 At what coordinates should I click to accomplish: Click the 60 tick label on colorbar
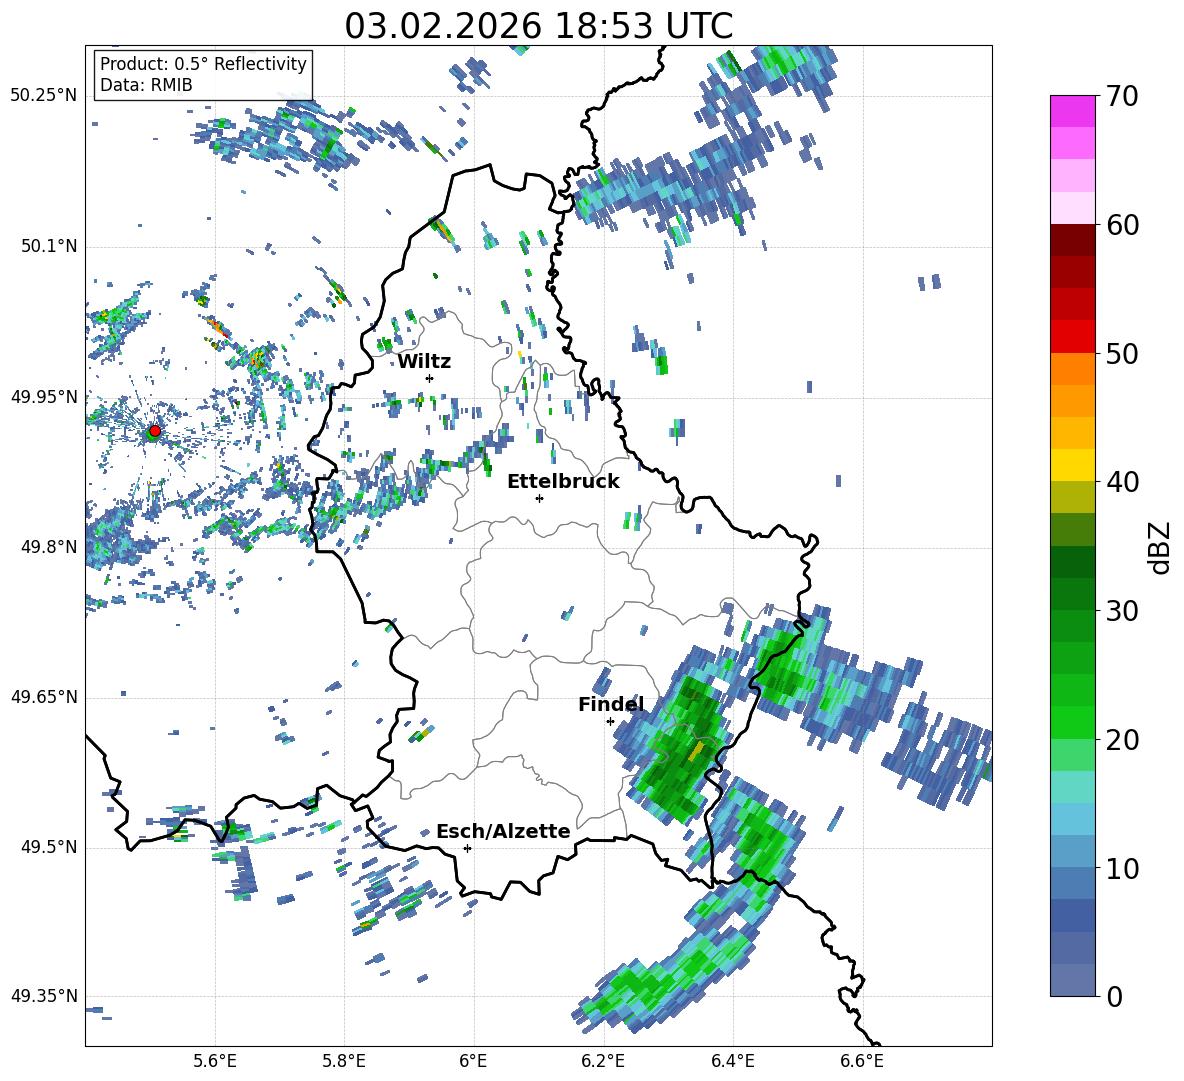click(x=1121, y=225)
